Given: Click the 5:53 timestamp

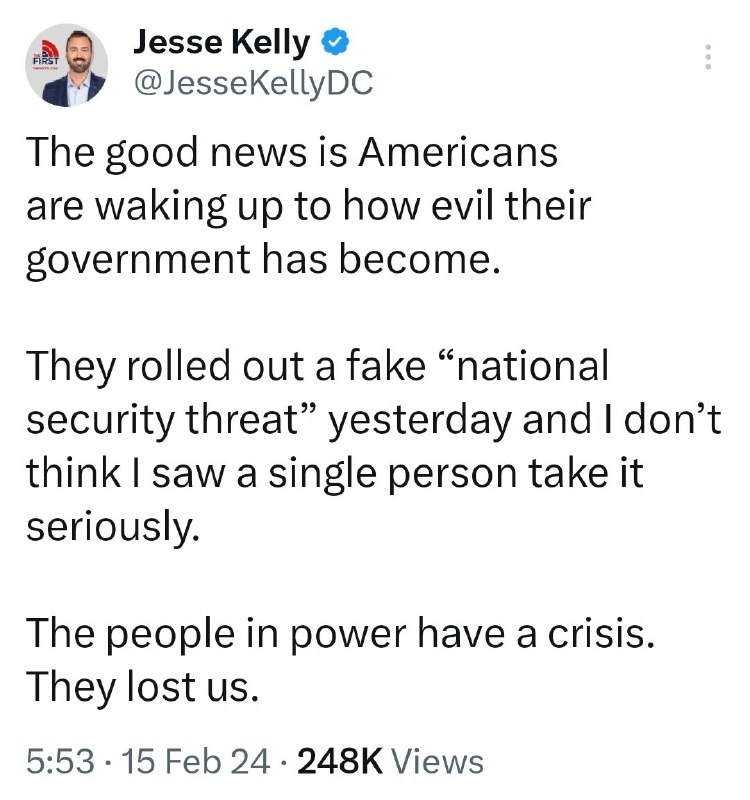Looking at the screenshot, I should (60, 761).
